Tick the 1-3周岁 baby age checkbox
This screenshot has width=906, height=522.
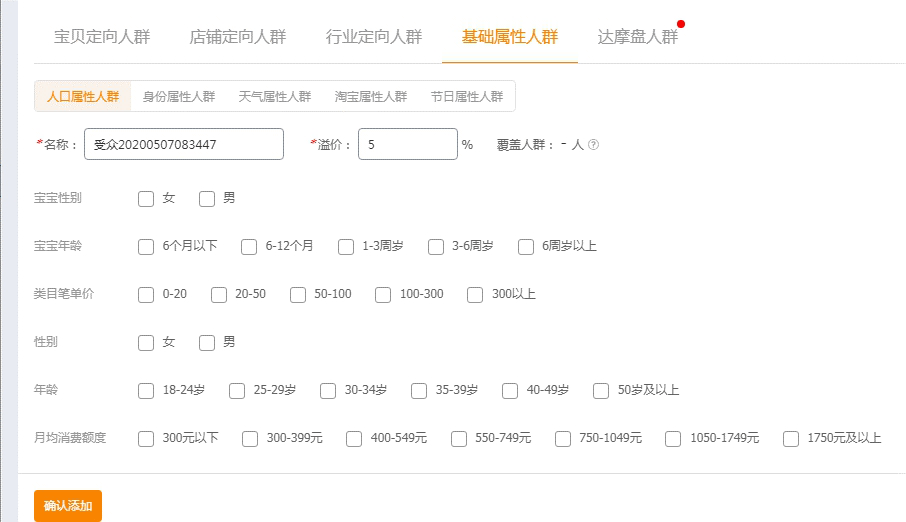[x=346, y=247]
